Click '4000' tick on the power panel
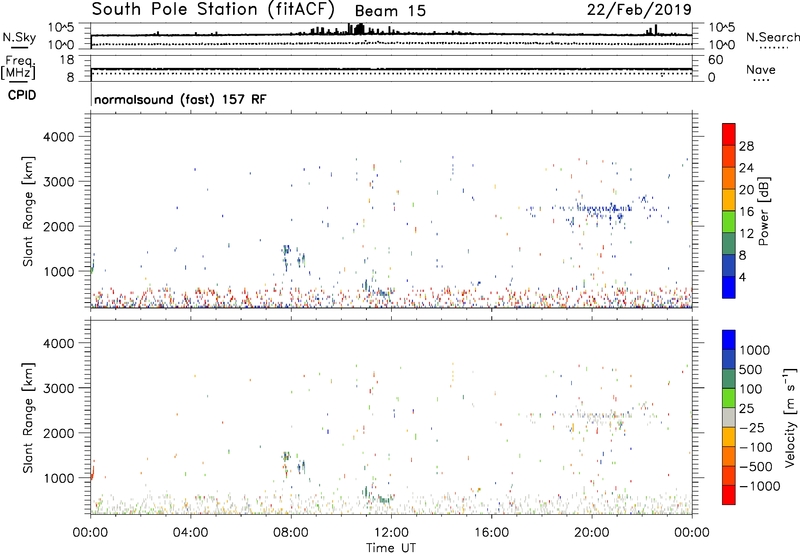The width and height of the screenshot is (800, 554). (58, 137)
